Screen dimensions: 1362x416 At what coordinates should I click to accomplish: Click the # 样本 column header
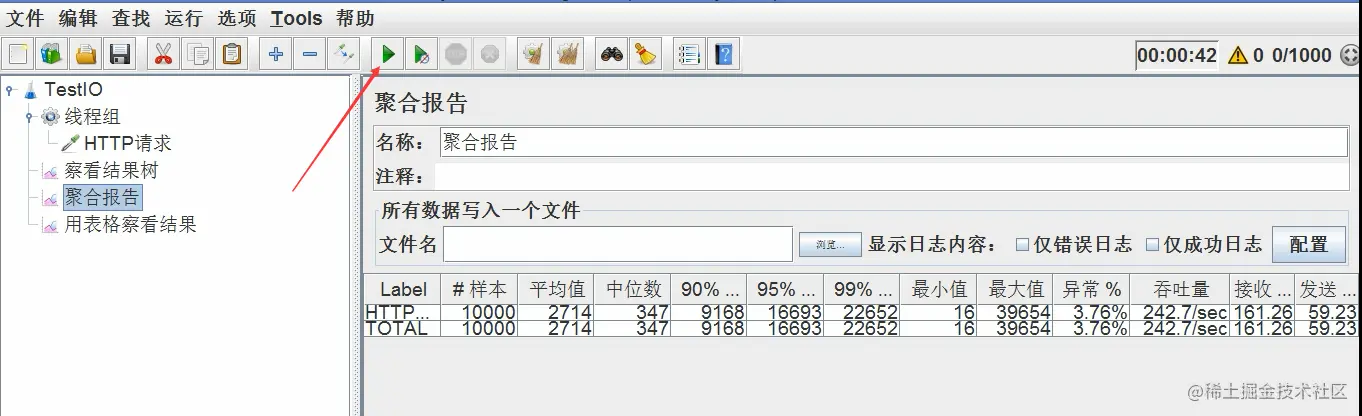click(x=481, y=290)
